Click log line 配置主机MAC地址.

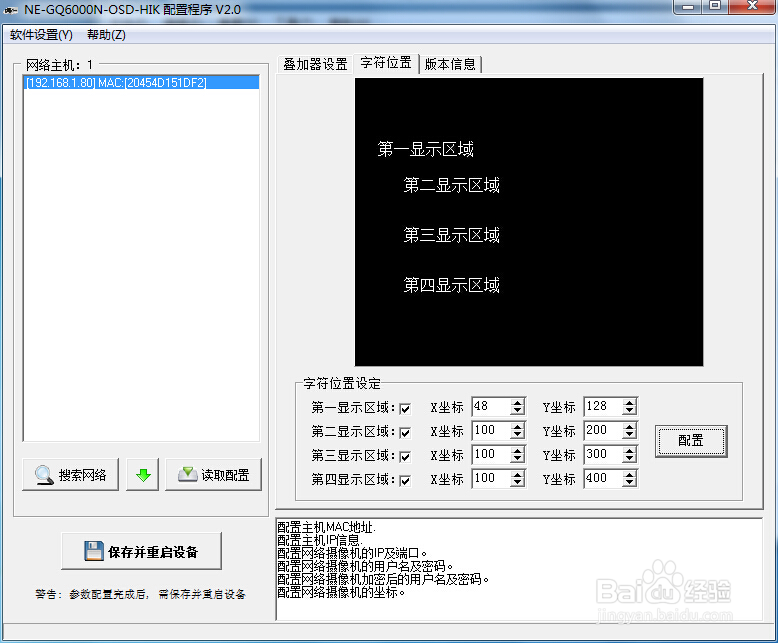(326, 527)
